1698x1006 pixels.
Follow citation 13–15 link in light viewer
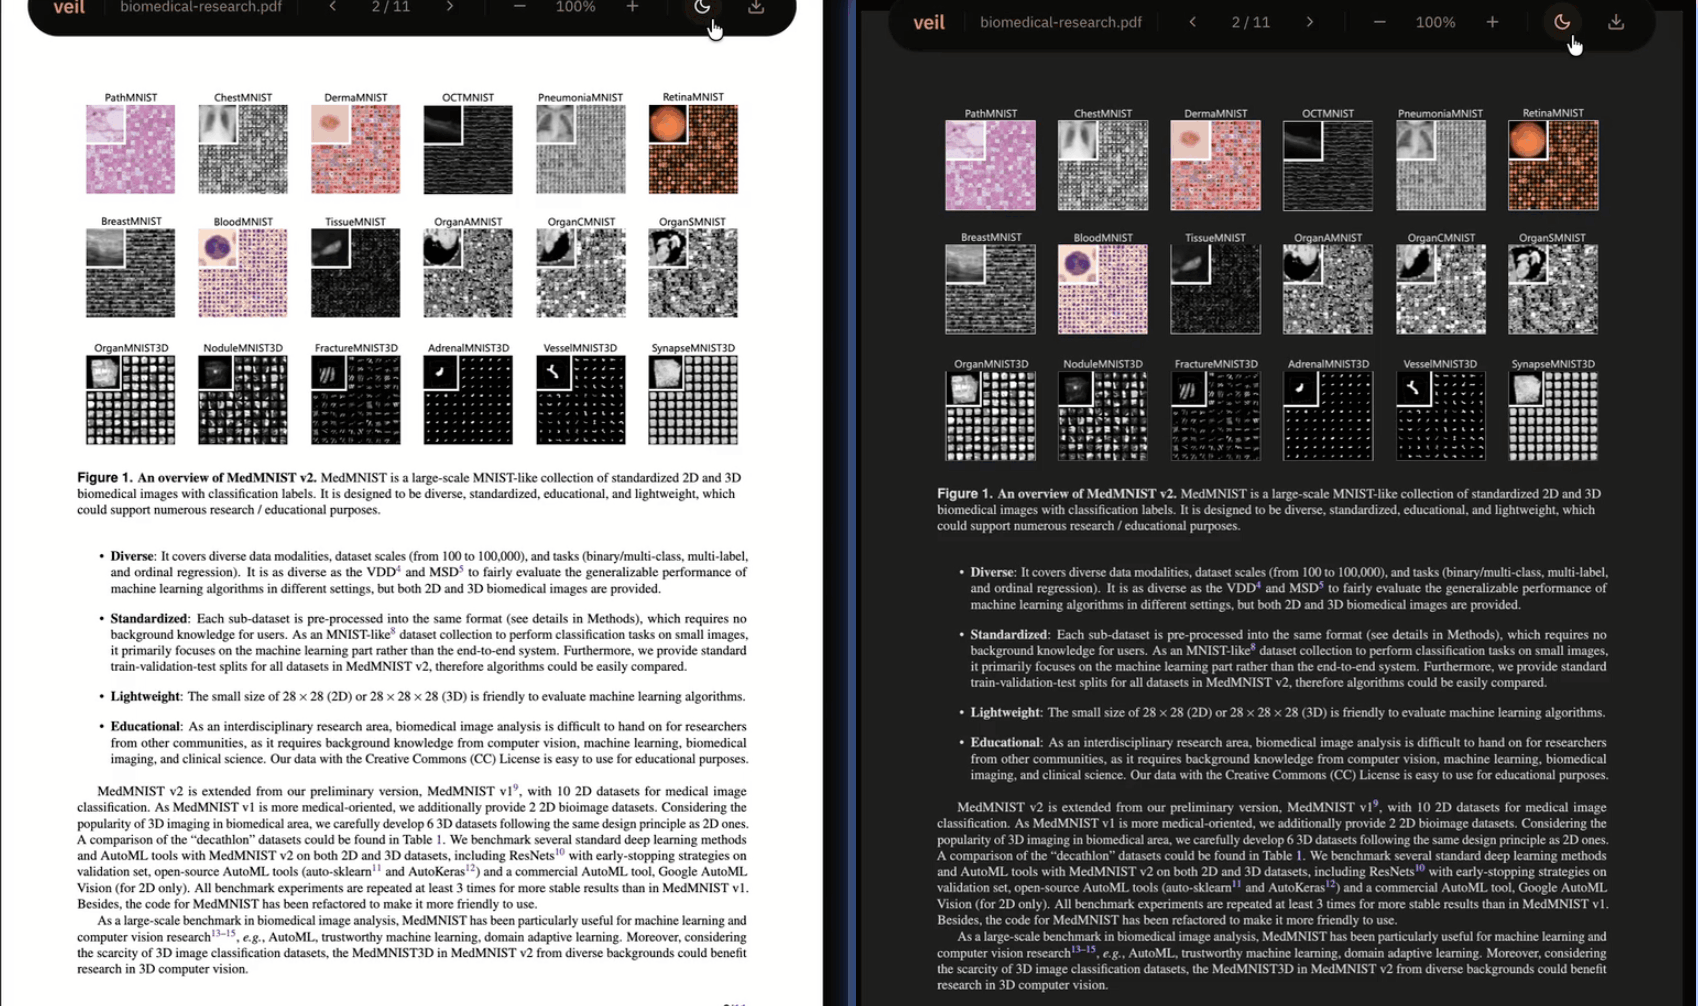click(223, 933)
